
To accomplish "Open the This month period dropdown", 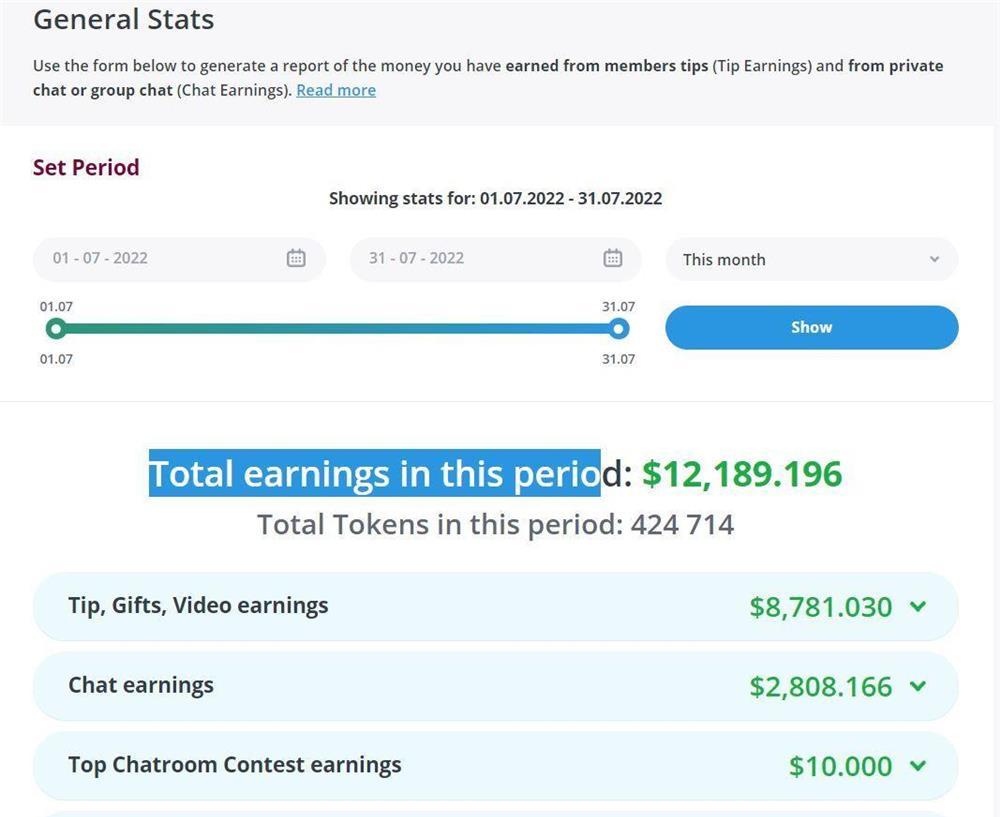I will [x=811, y=259].
